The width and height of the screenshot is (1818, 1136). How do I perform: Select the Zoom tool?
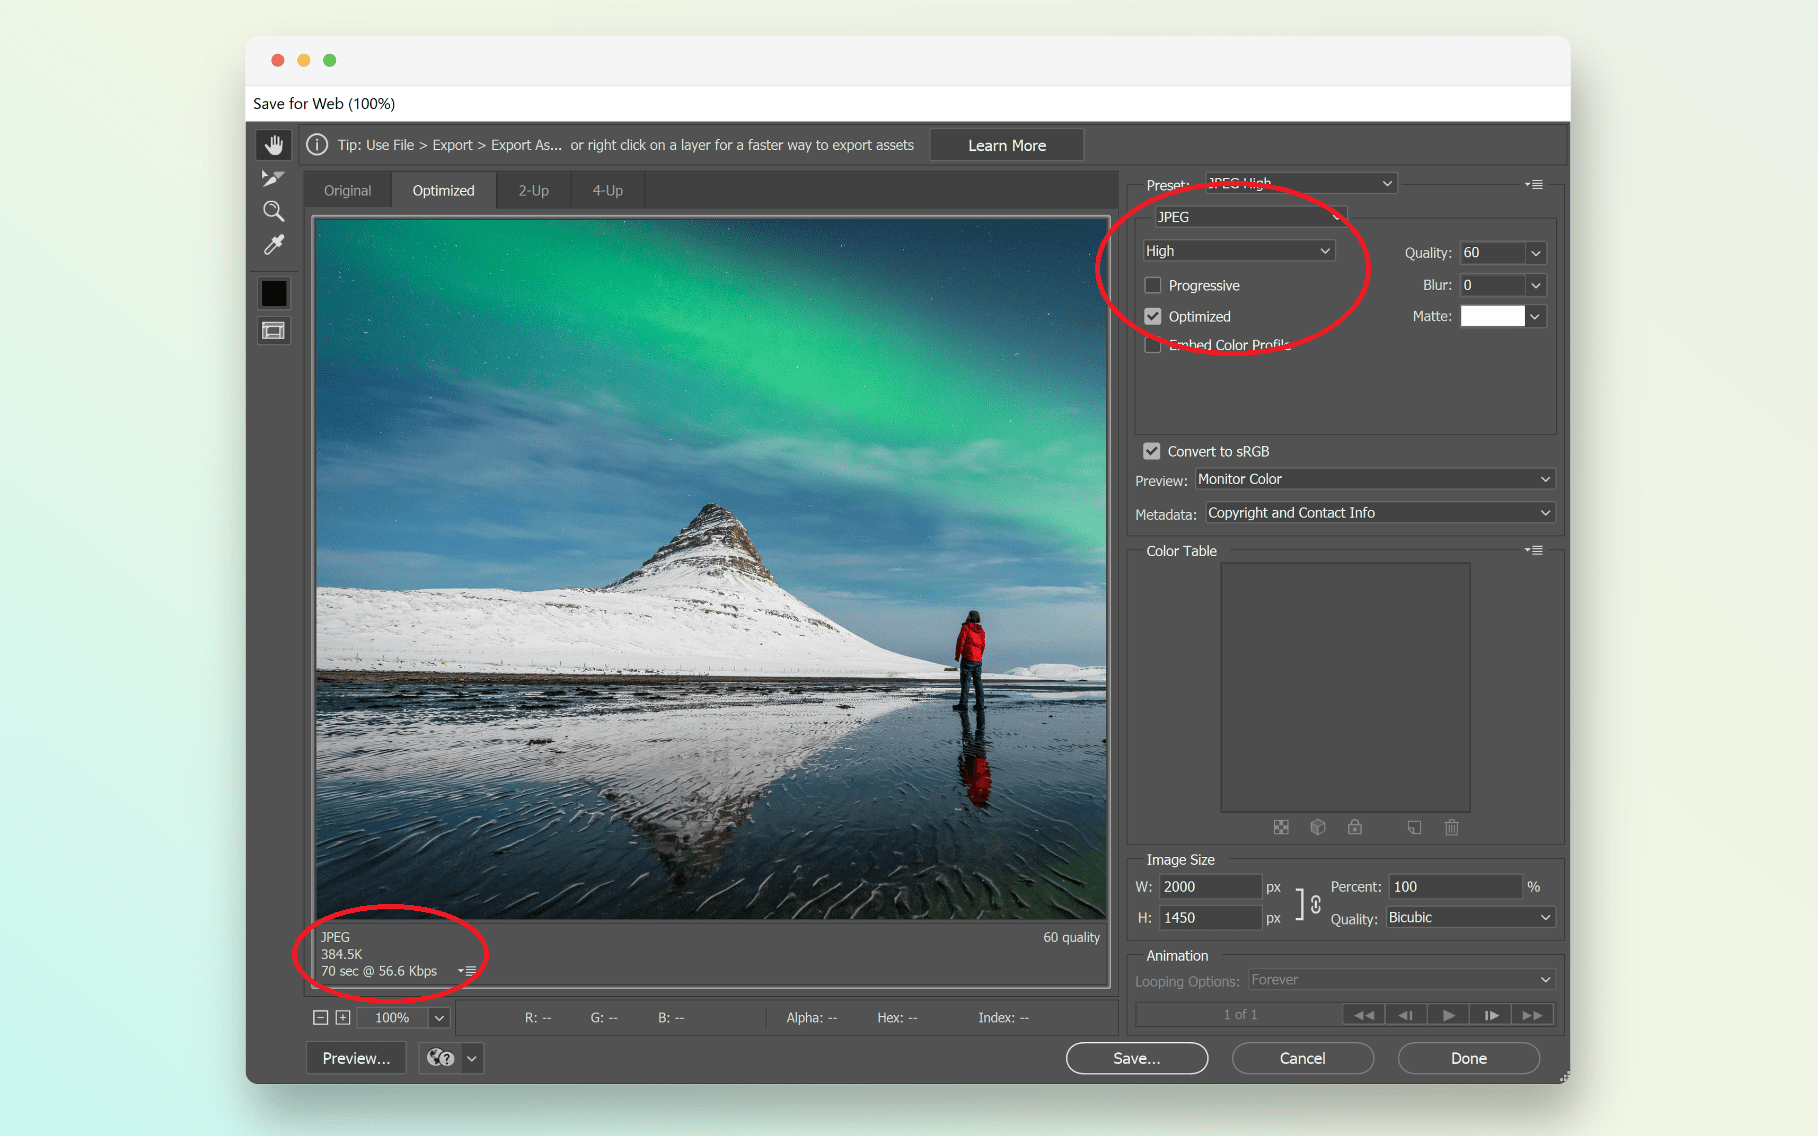(273, 211)
